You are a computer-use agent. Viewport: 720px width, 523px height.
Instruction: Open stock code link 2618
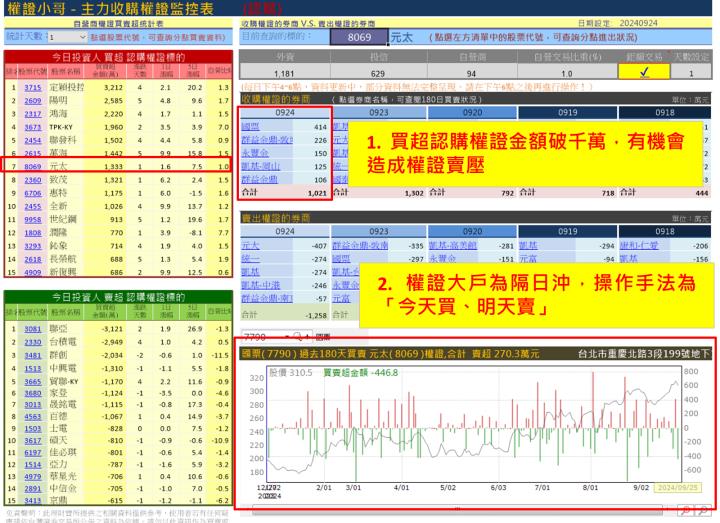tap(33, 259)
